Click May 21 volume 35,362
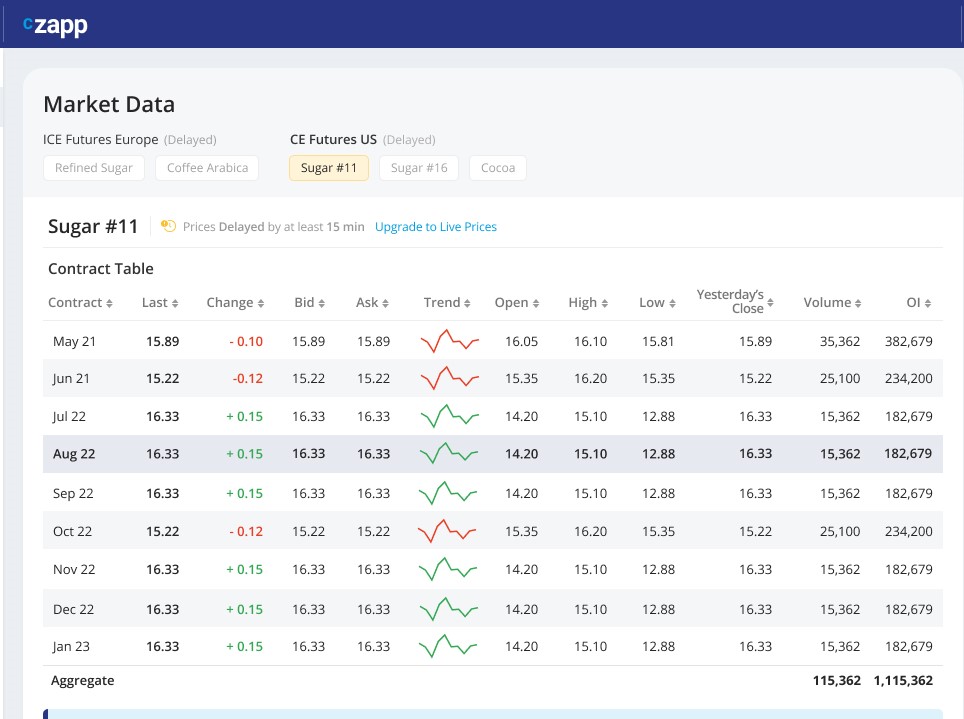This screenshot has width=964, height=719. tap(840, 341)
